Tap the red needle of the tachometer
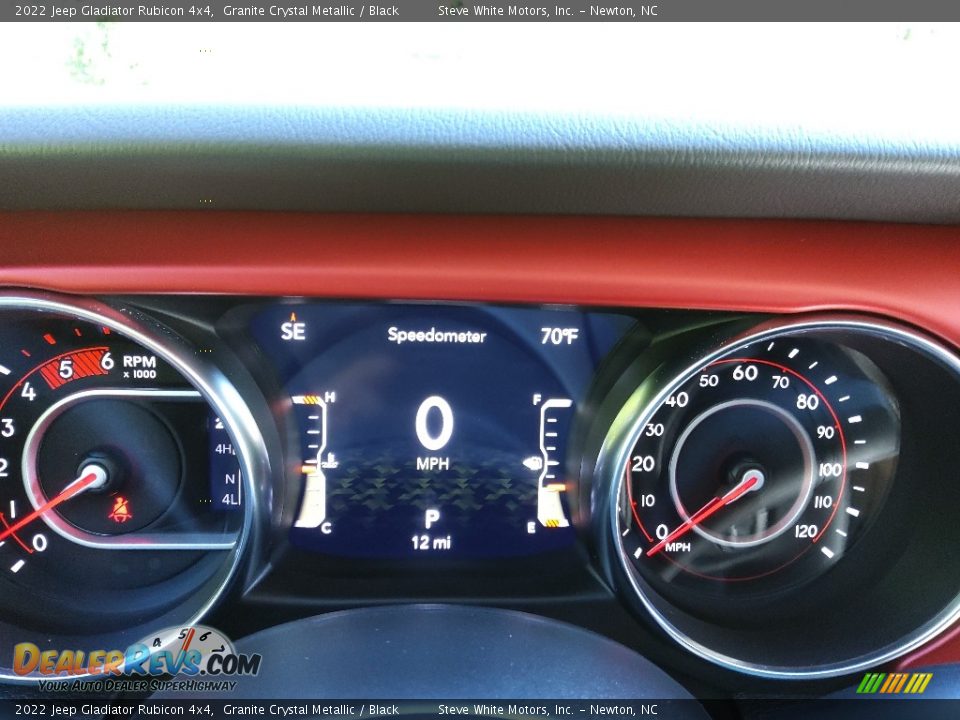 (x=50, y=504)
